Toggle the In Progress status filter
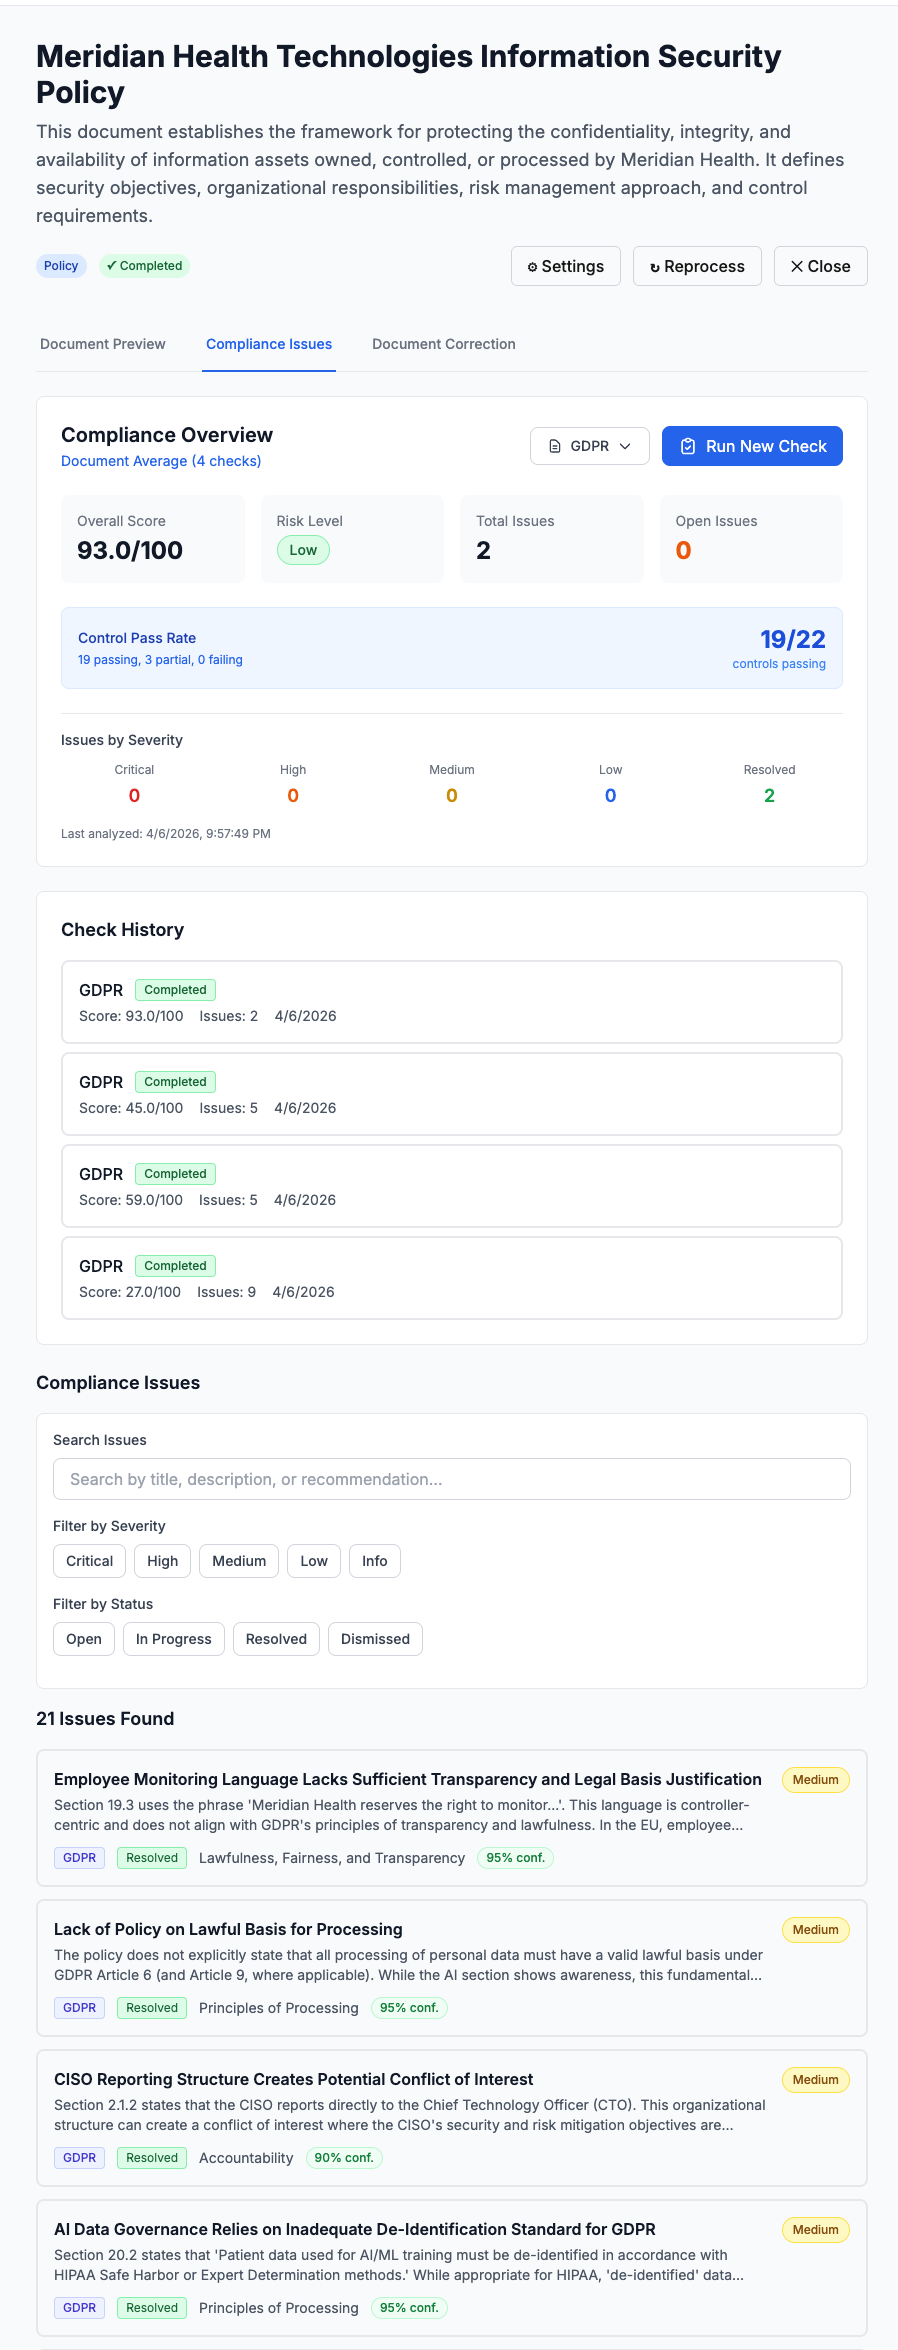The image size is (898, 2350). (174, 1639)
